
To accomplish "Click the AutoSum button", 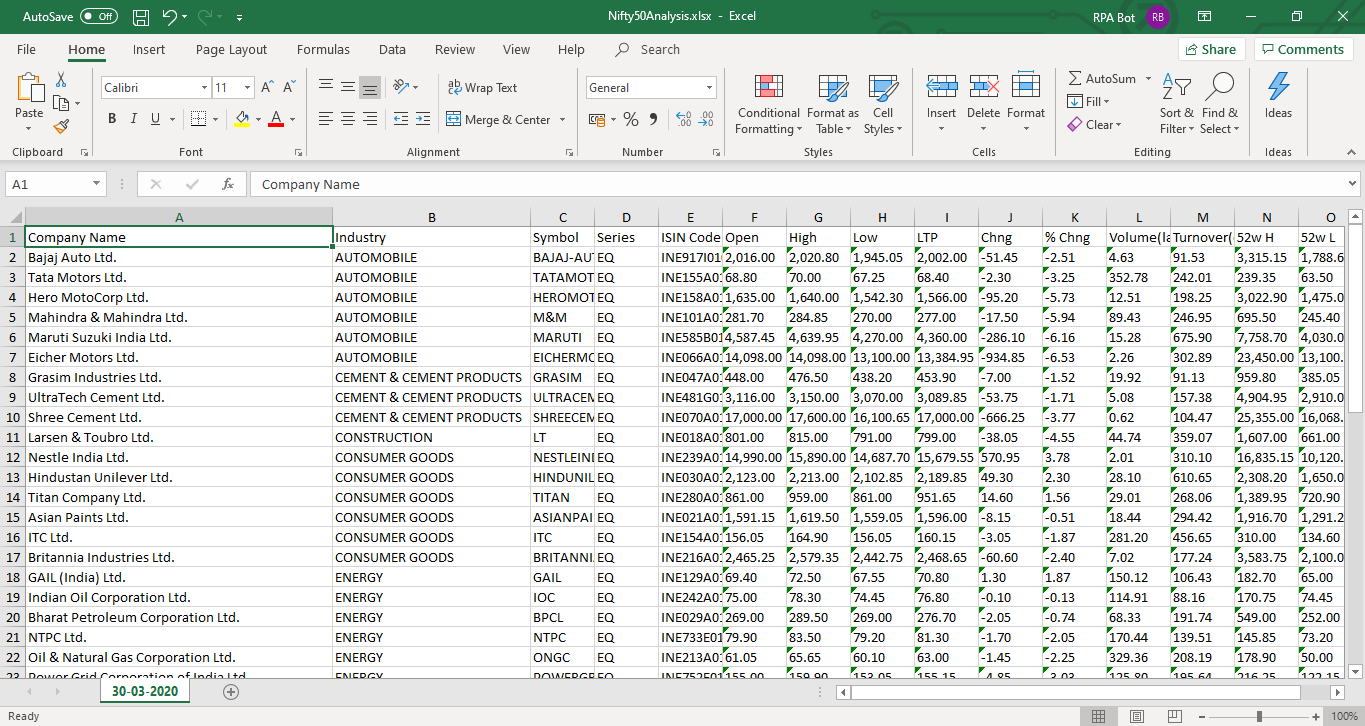I will 1103,78.
